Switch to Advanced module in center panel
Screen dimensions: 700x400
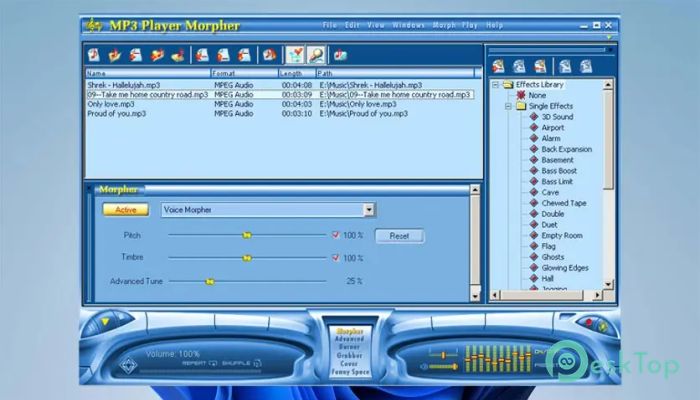(x=350, y=339)
